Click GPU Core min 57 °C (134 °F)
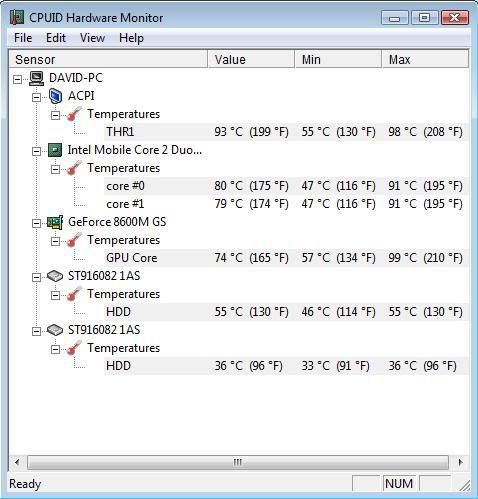This screenshot has width=478, height=499. (338, 258)
